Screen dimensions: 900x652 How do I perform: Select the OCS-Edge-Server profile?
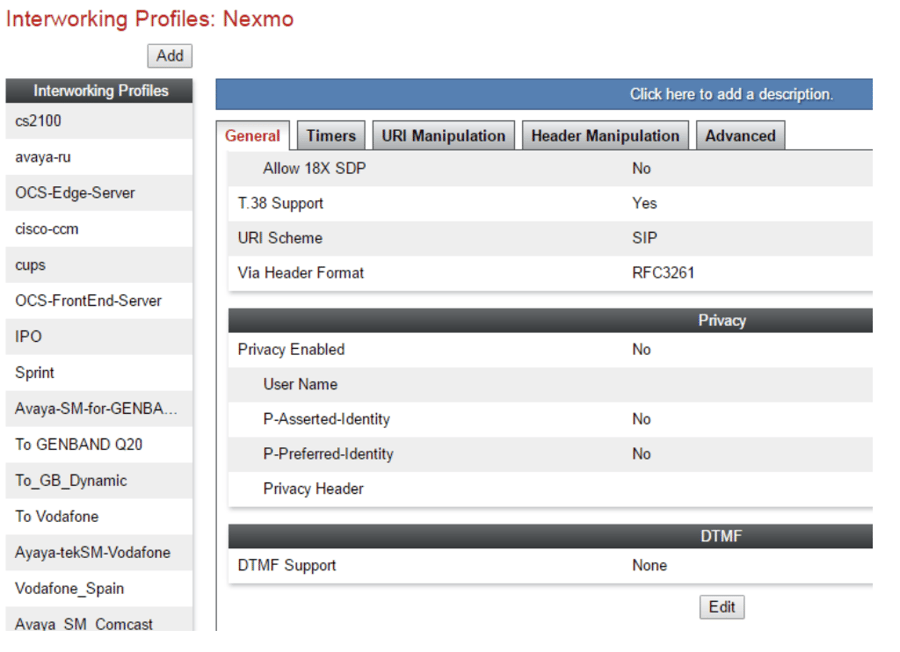[99, 193]
